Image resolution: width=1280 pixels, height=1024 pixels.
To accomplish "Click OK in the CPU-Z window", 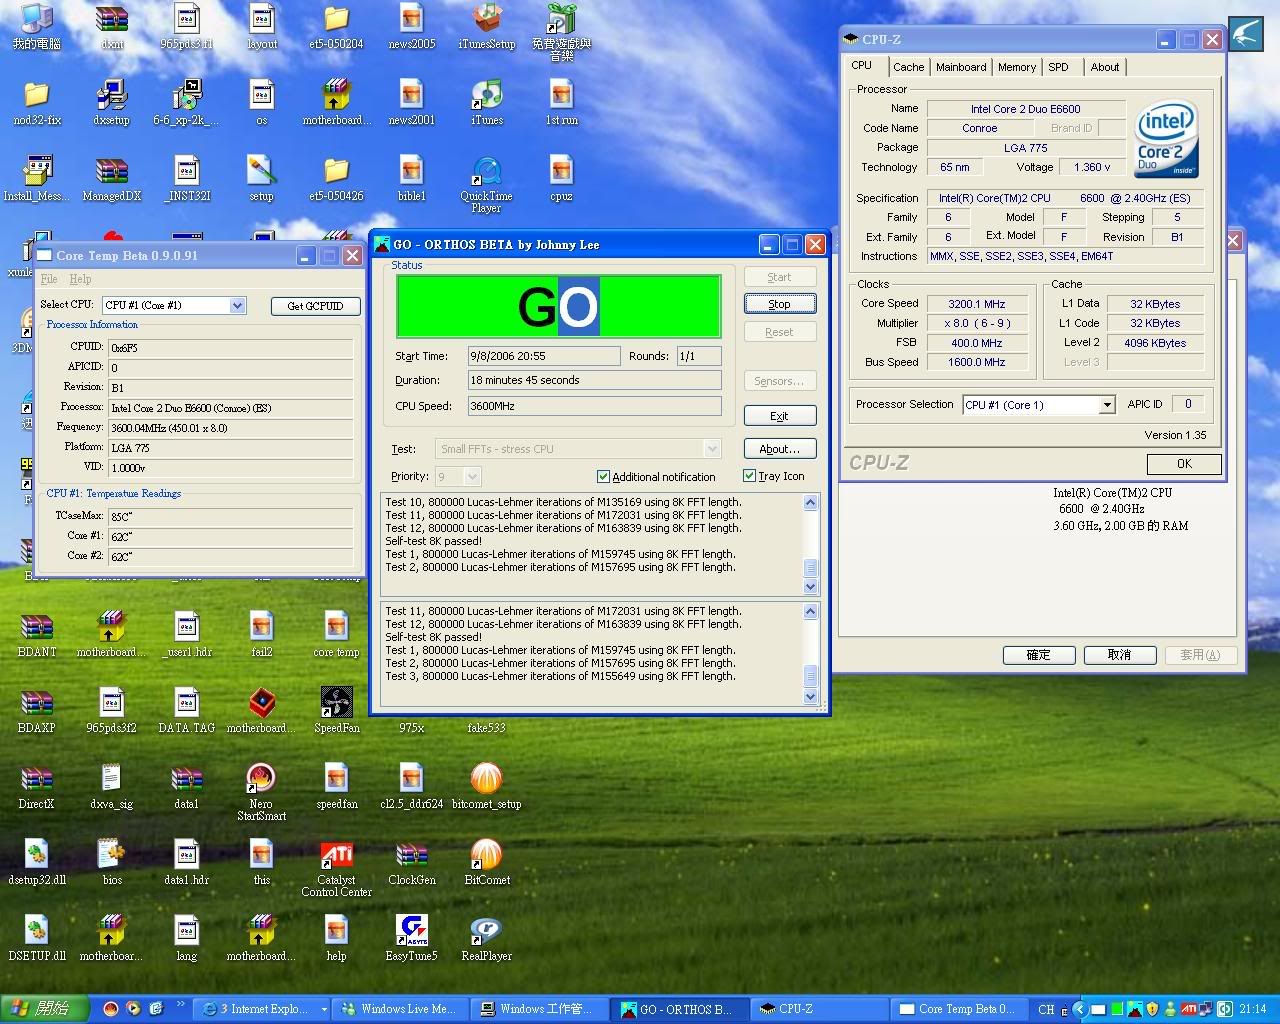I will (1184, 463).
